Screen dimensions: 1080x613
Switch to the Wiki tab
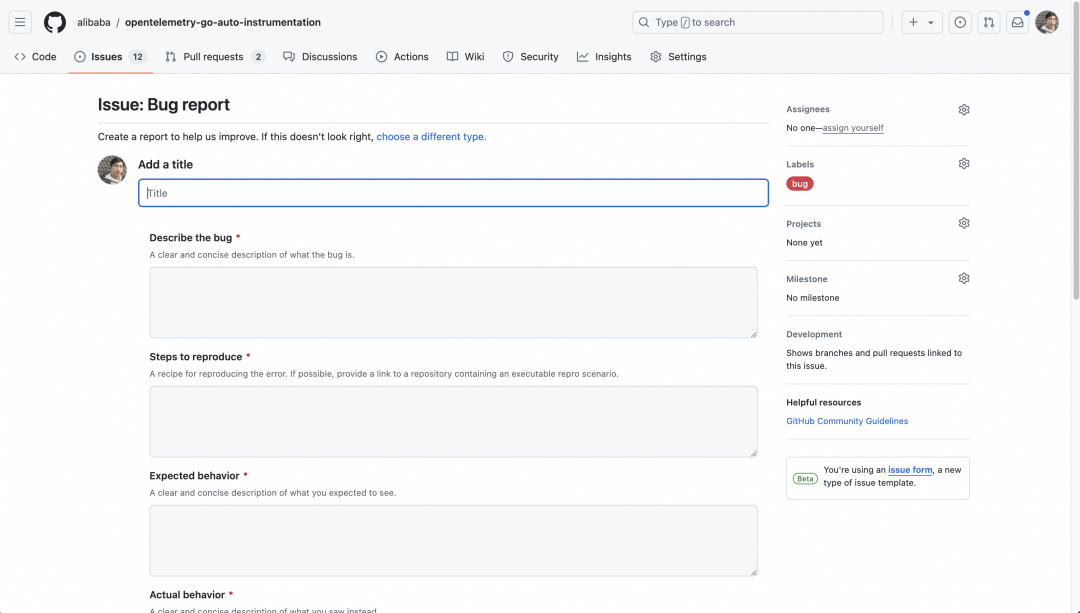(x=466, y=56)
